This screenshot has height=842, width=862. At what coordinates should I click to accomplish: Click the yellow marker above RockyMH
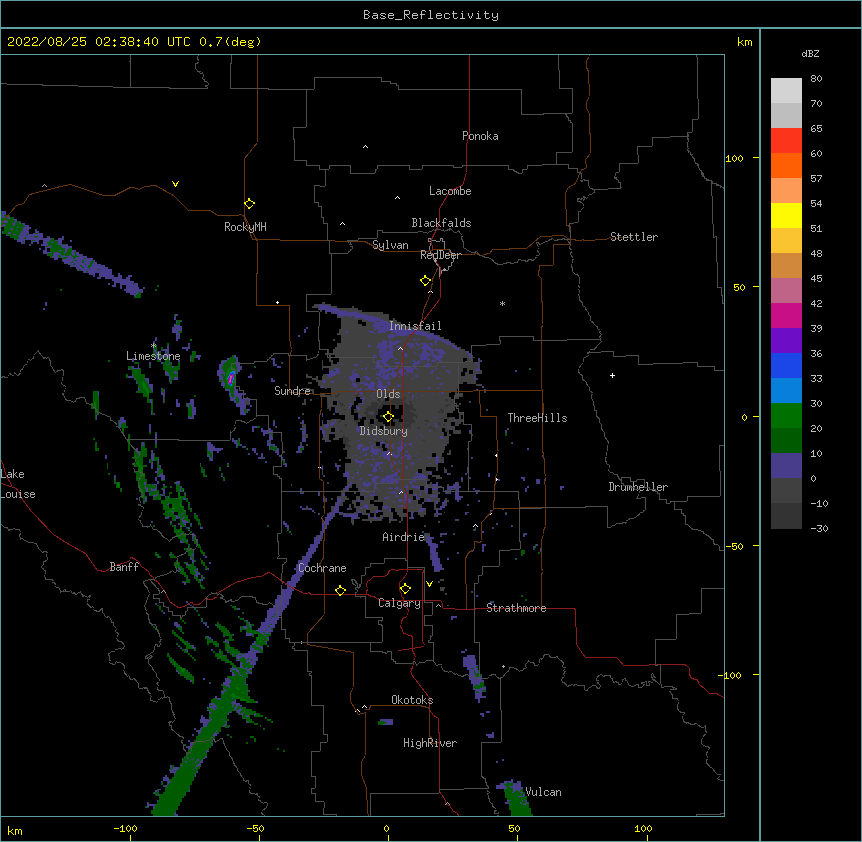(x=250, y=203)
